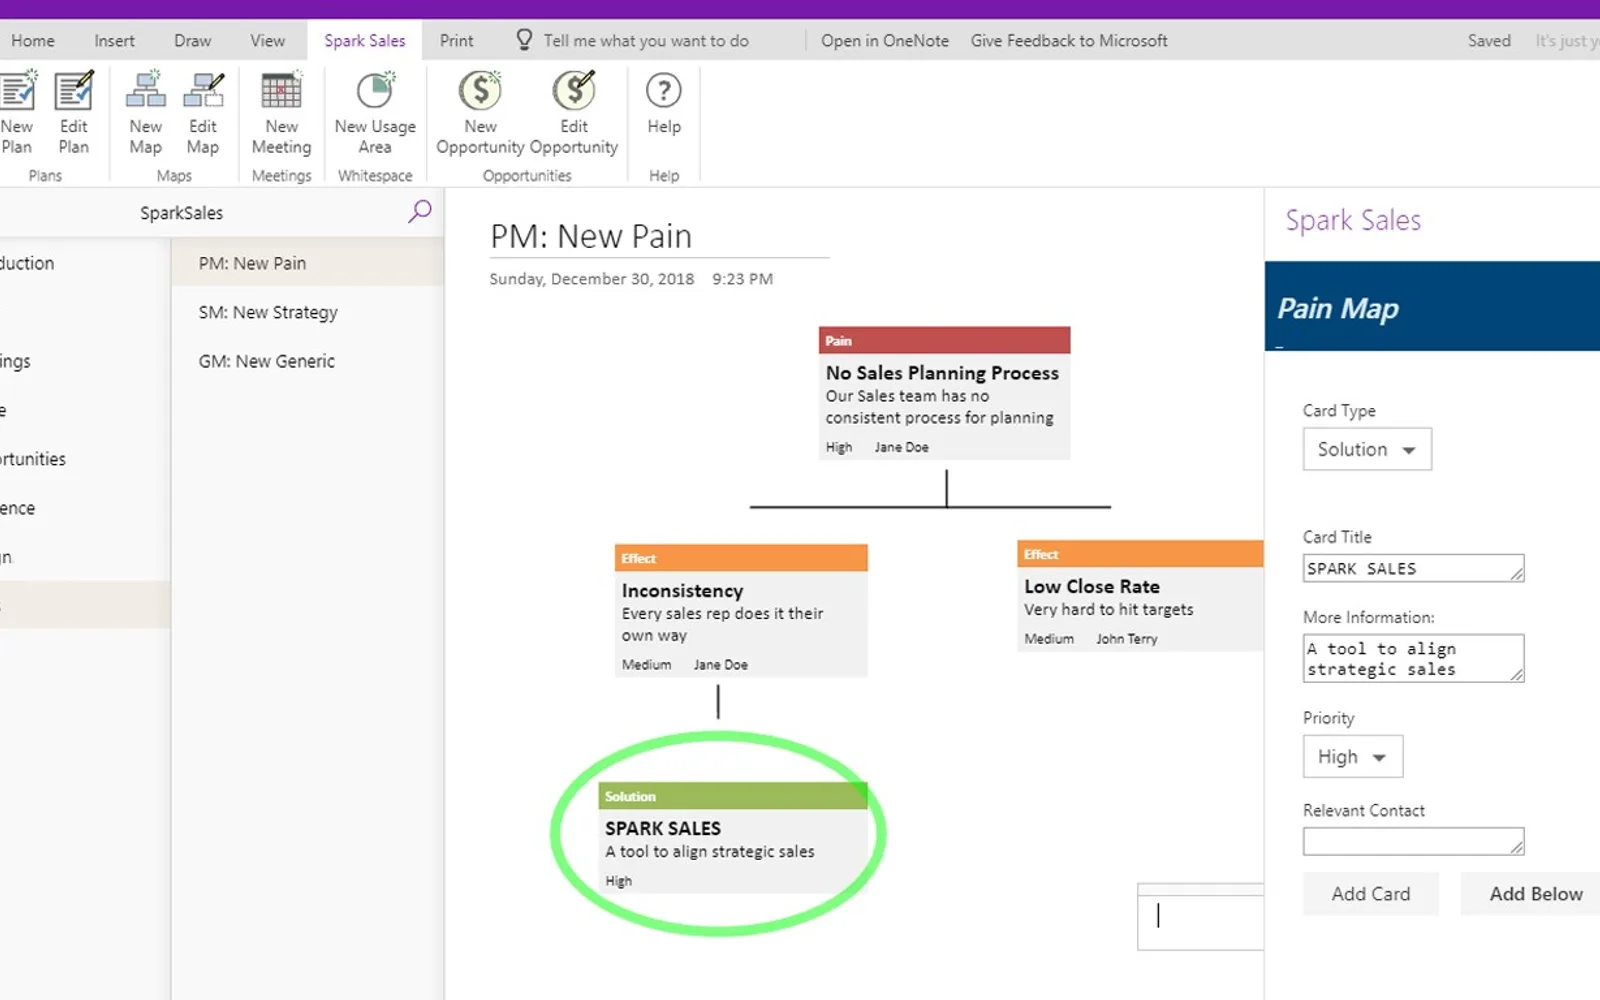1600x1000 pixels.
Task: Switch to the Draw tab
Action: [x=192, y=41]
